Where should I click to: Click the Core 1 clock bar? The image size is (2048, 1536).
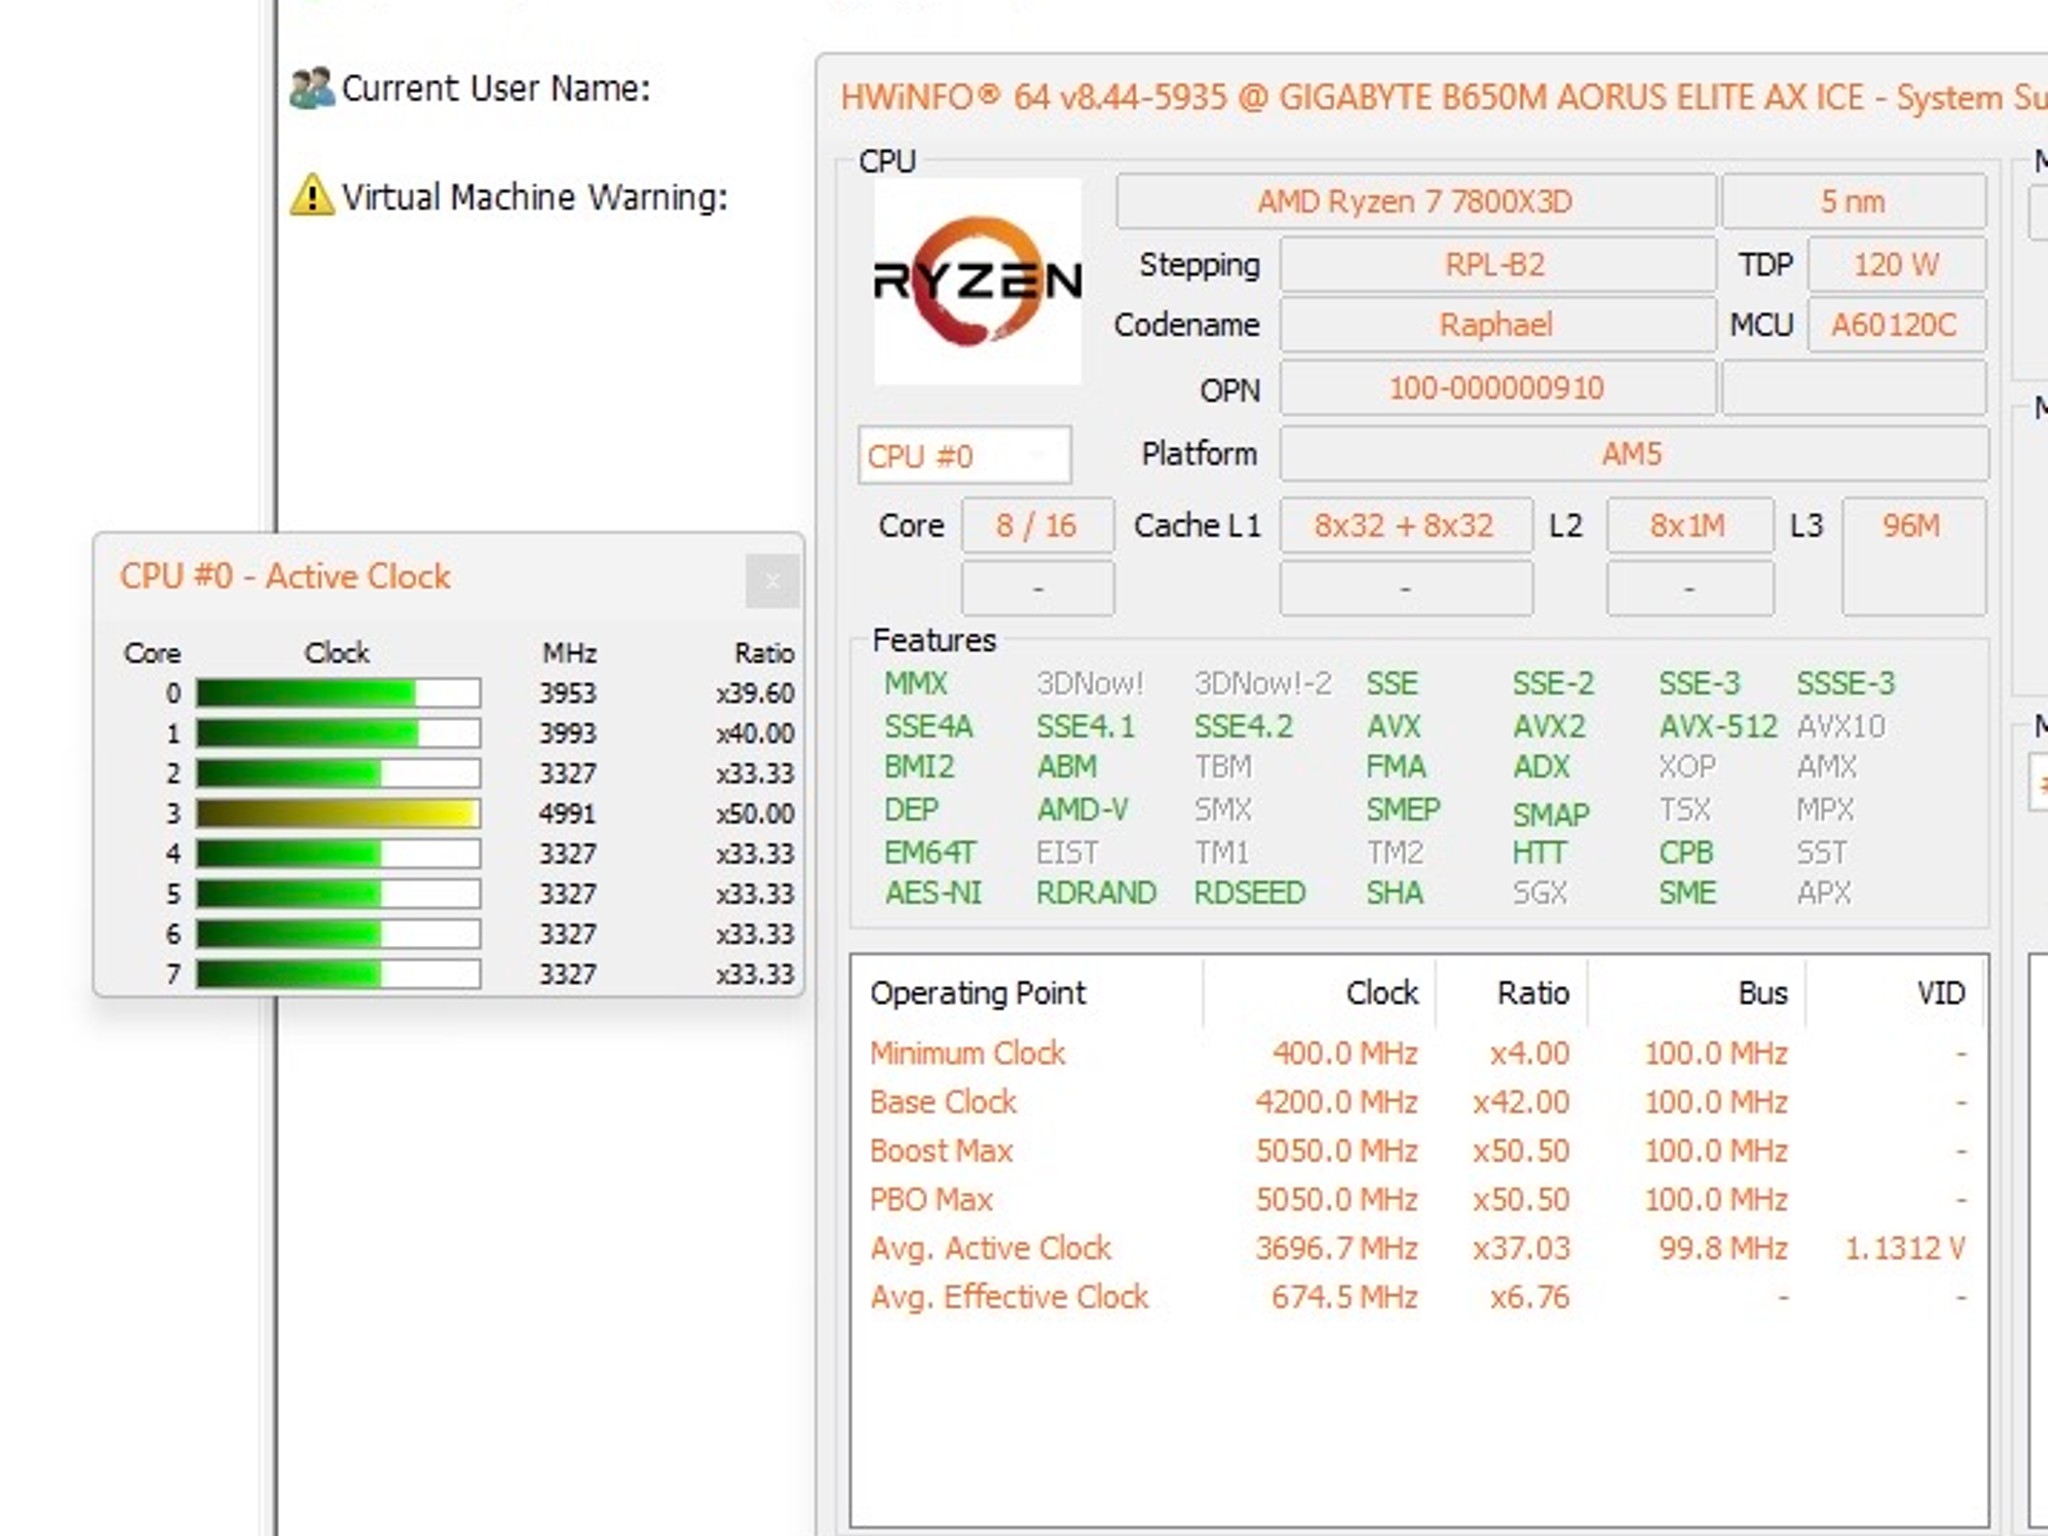point(338,733)
